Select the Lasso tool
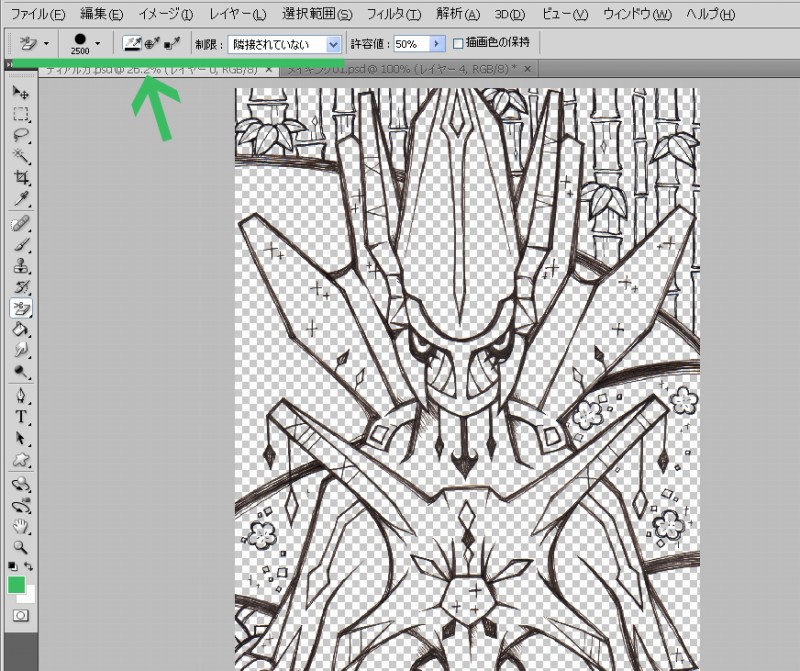Viewport: 800px width, 671px height. (20, 135)
